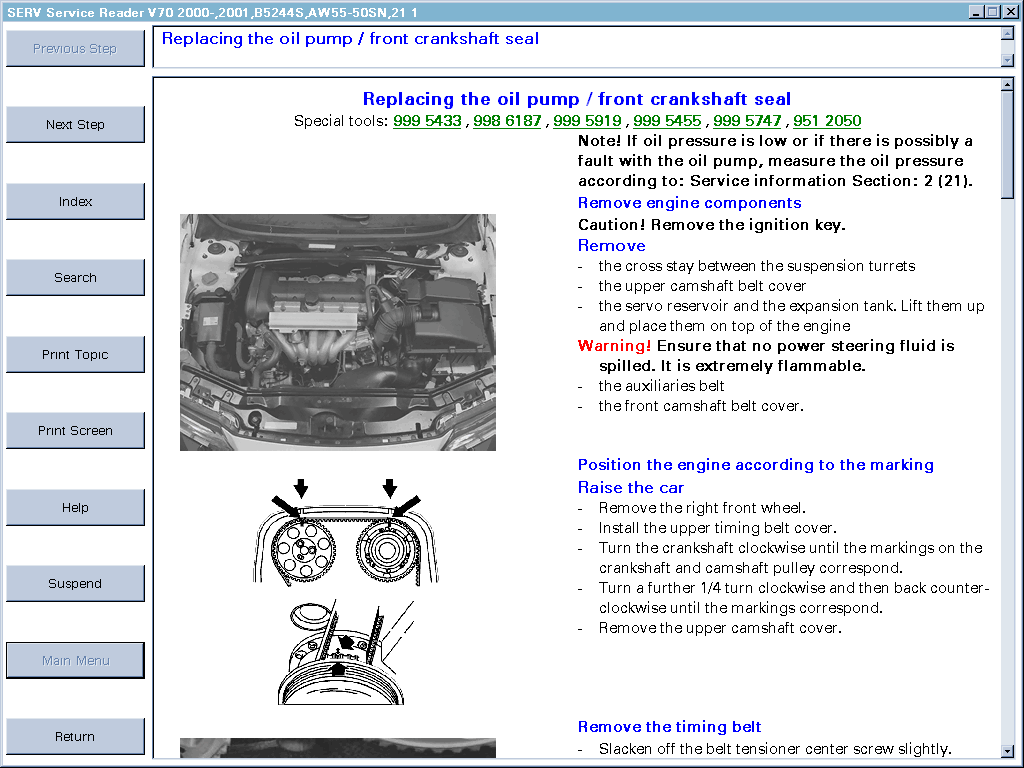The height and width of the screenshot is (768, 1024).
Task: Click 'Remove engine components' heading
Action: 689,203
